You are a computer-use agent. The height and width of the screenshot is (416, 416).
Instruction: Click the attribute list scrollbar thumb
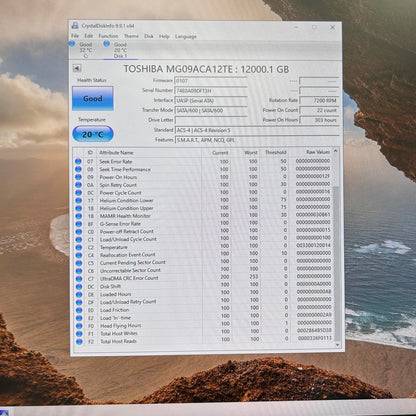(337, 263)
